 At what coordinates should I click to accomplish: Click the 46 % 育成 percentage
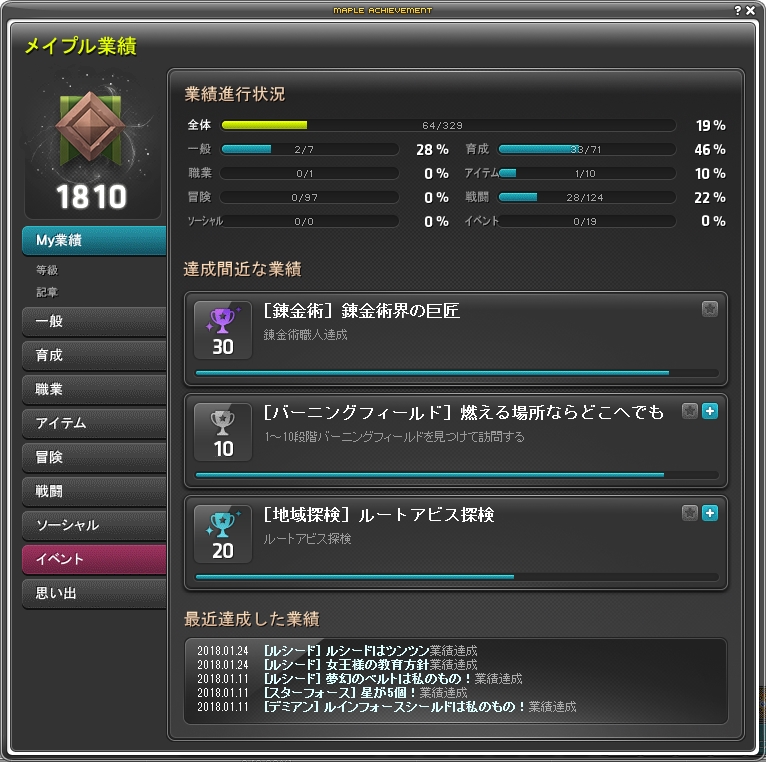coord(710,149)
